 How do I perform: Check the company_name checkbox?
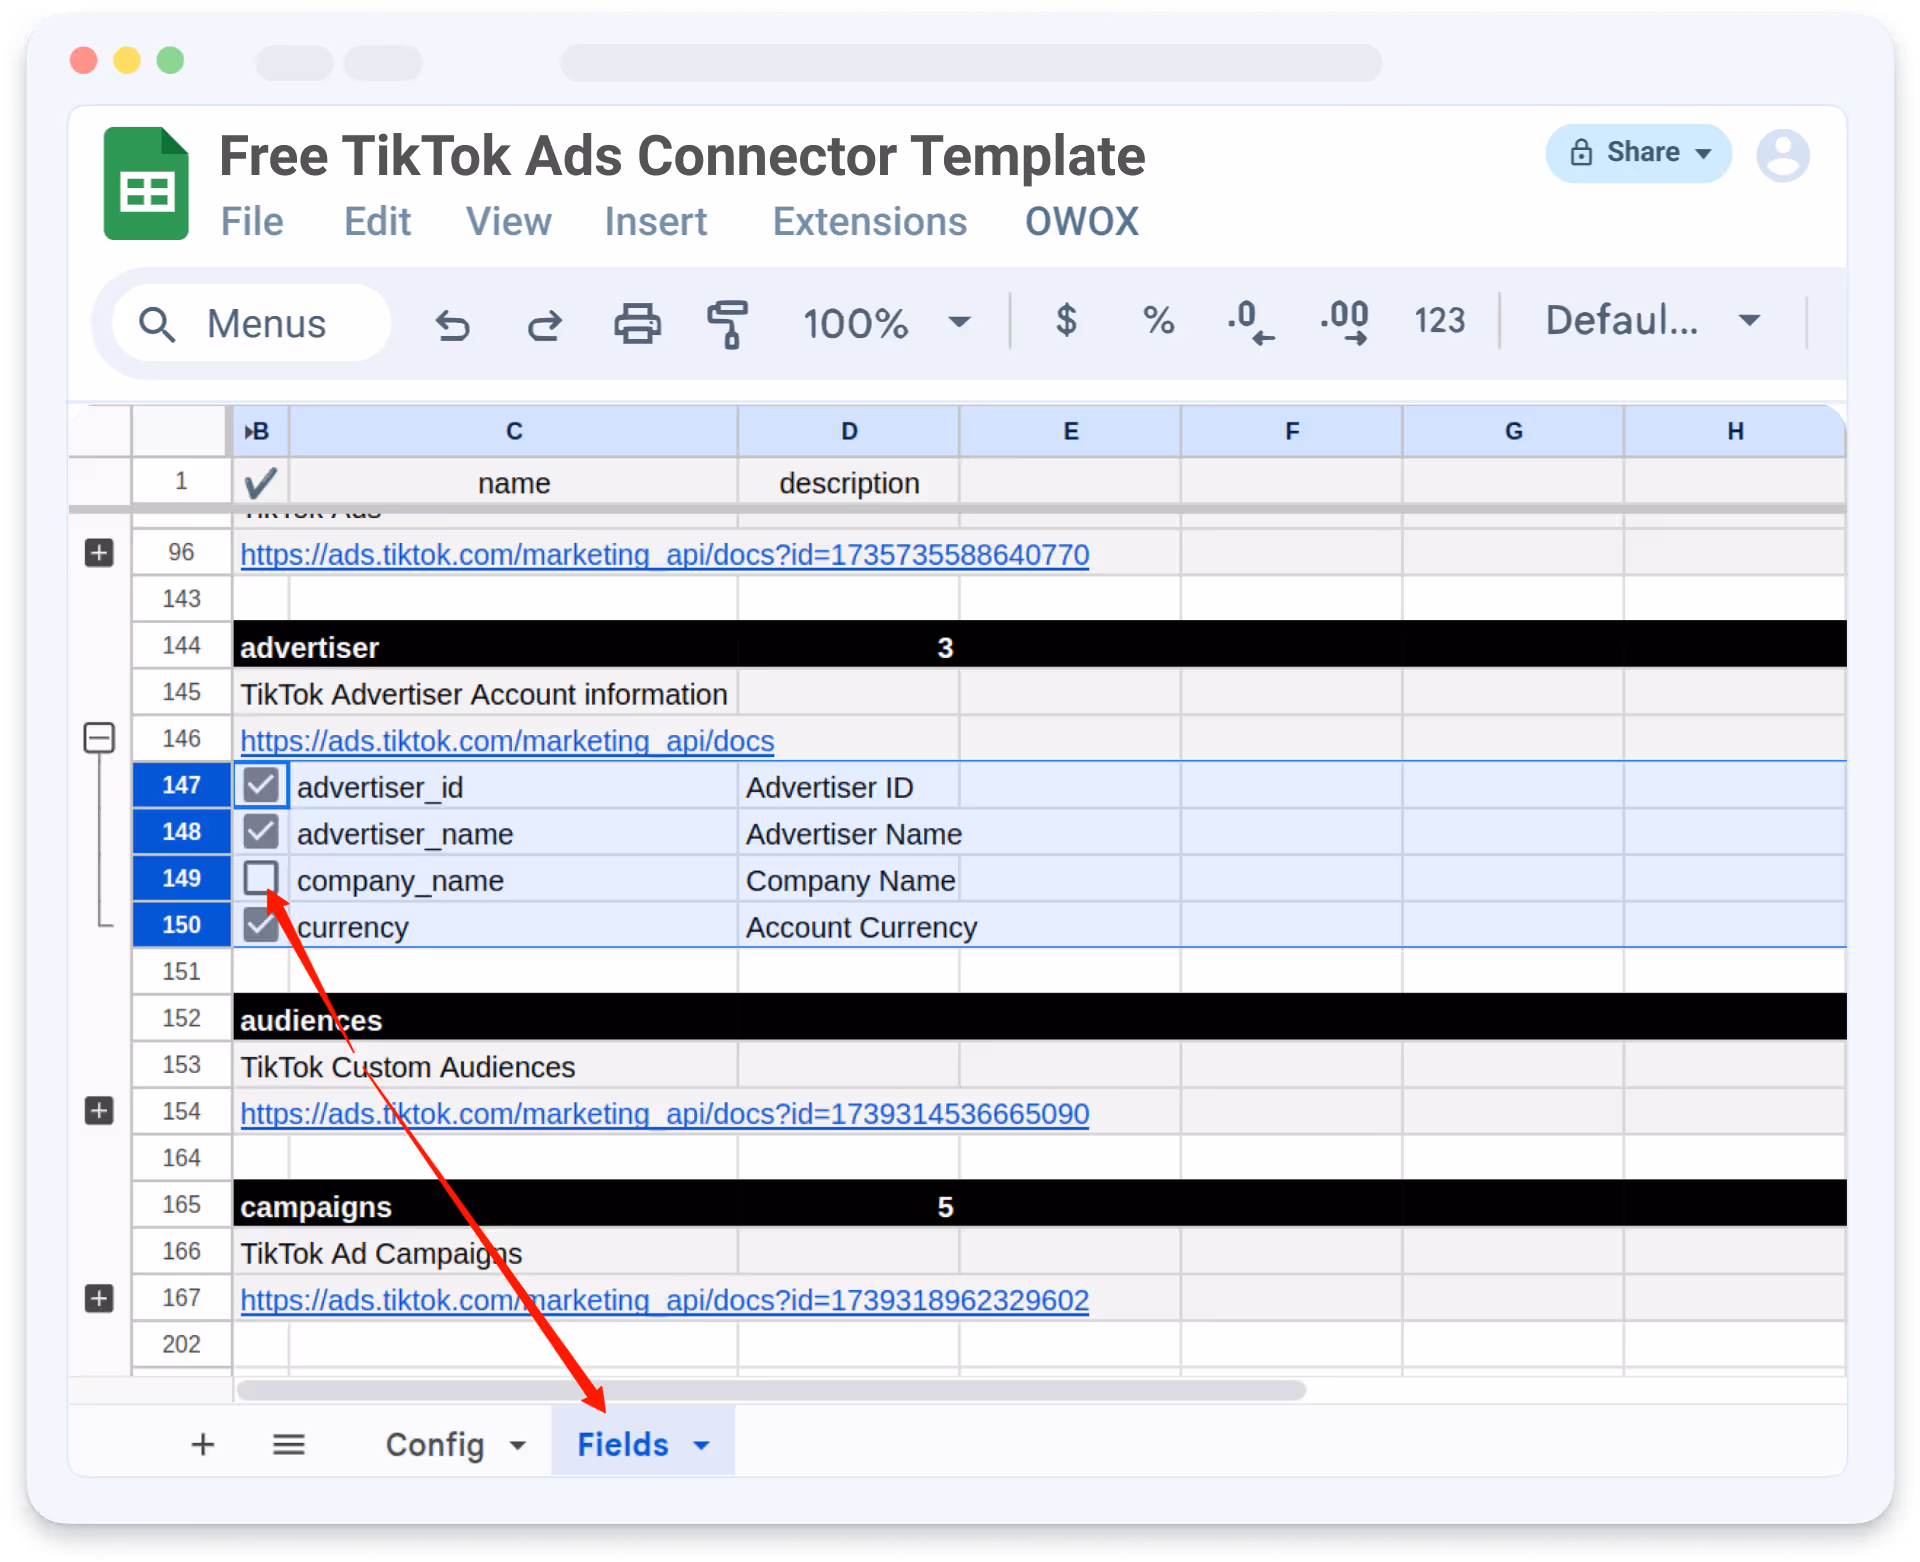pyautogui.click(x=261, y=878)
